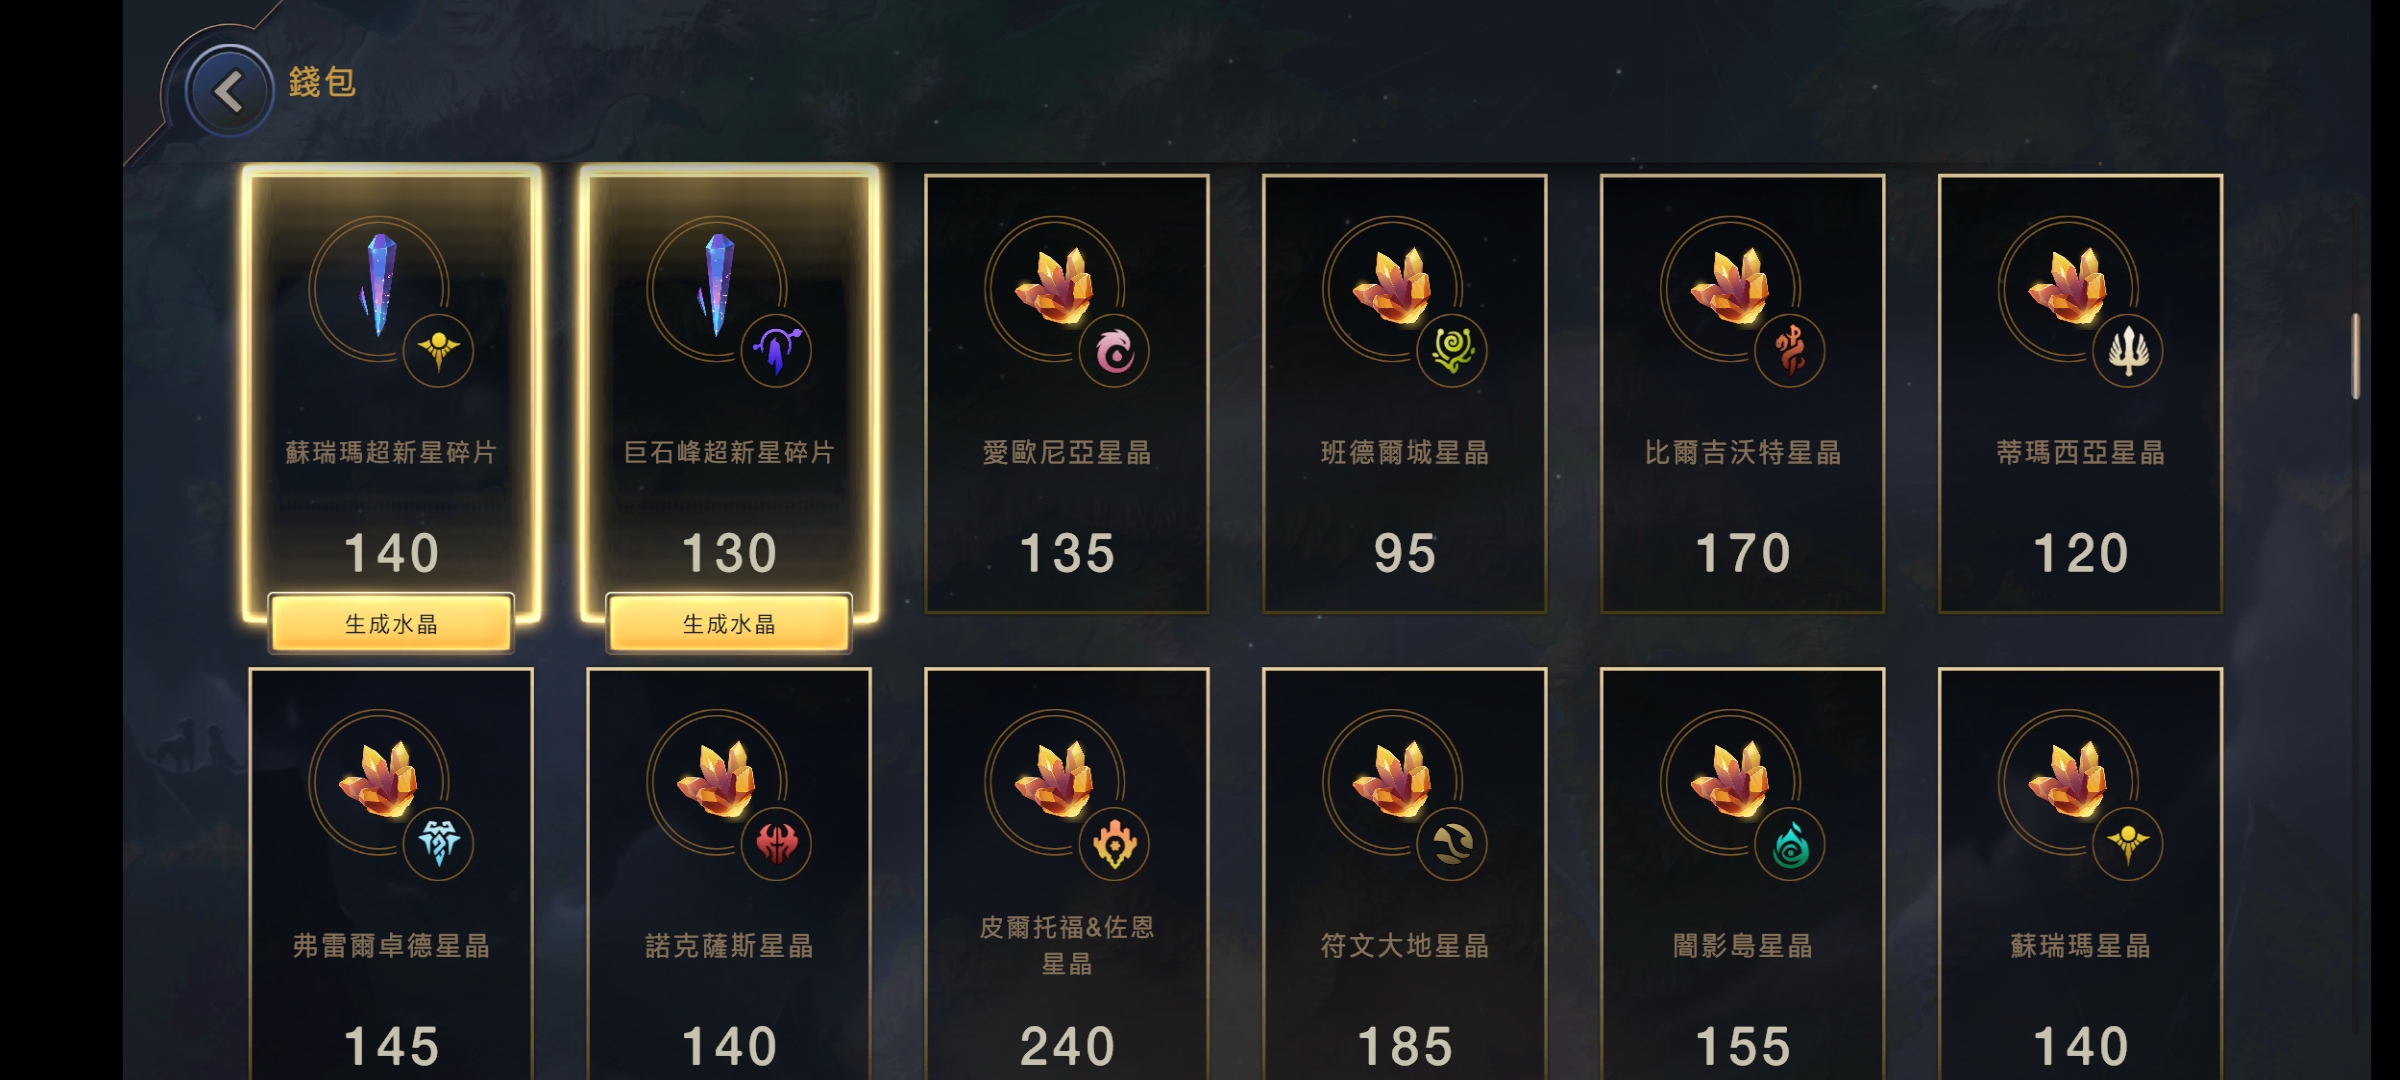Click the 比爾吉沃特 orange region emblem
2400x1080 pixels.
click(x=1790, y=351)
